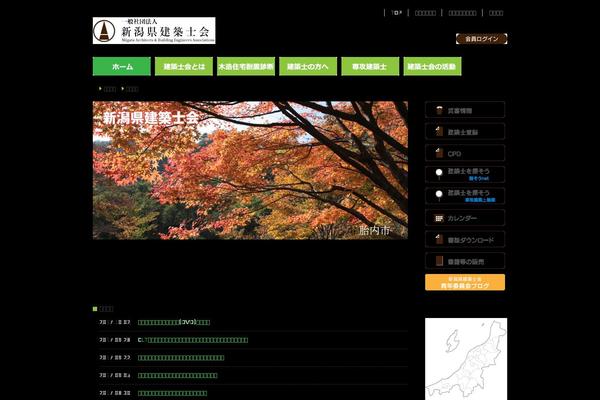The width and height of the screenshot is (600, 400).
Task: Open the 建築士会の活動 navigation tab
Action: click(432, 67)
